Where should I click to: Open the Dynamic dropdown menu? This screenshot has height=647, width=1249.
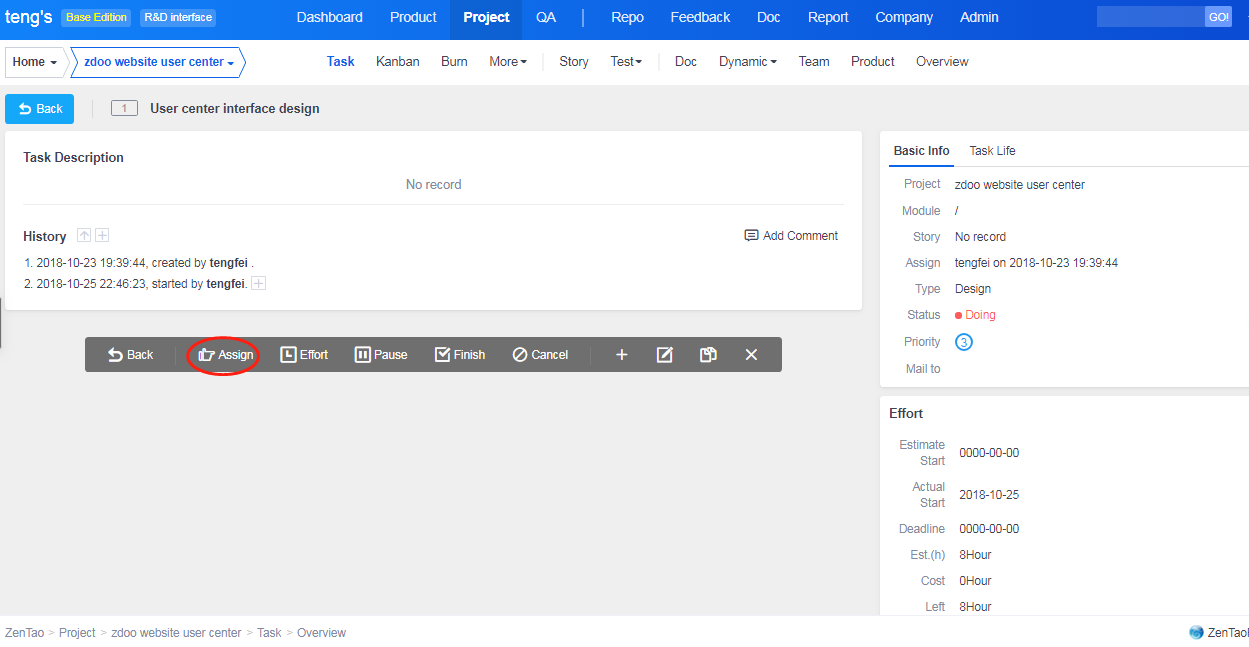(x=747, y=62)
